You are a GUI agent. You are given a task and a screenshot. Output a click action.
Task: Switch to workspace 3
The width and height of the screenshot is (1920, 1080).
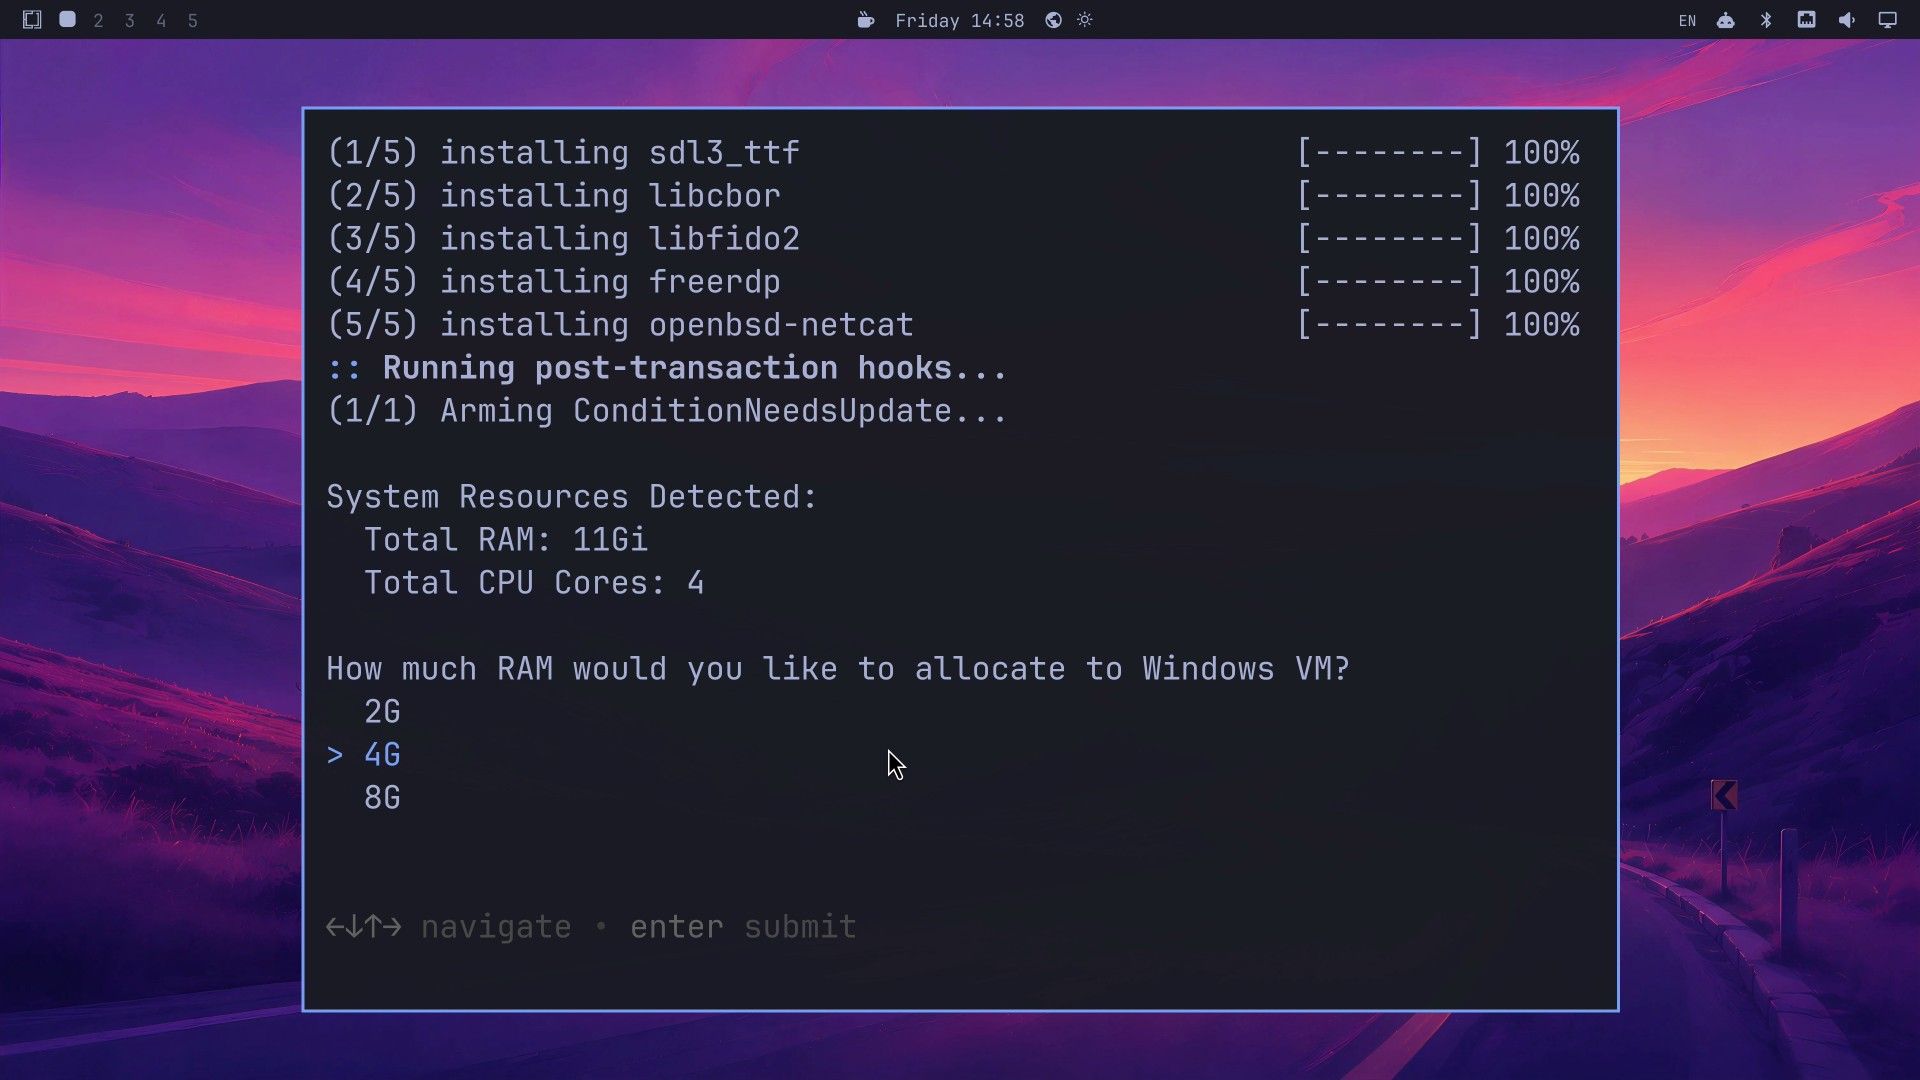129,21
